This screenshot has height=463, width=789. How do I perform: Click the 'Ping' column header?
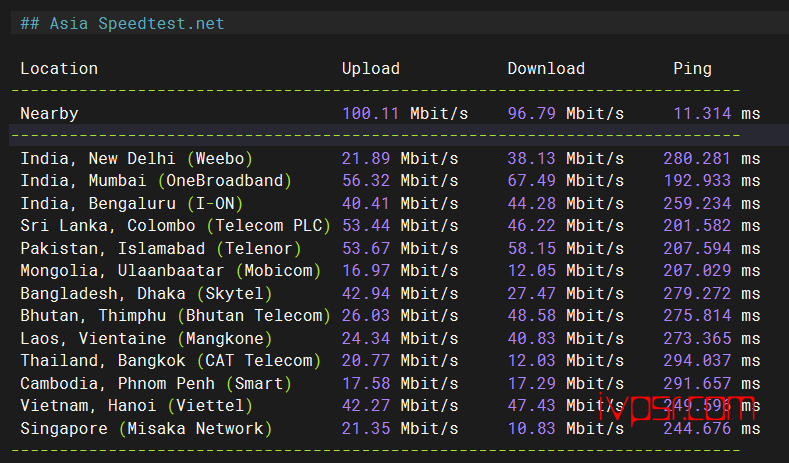coord(692,68)
